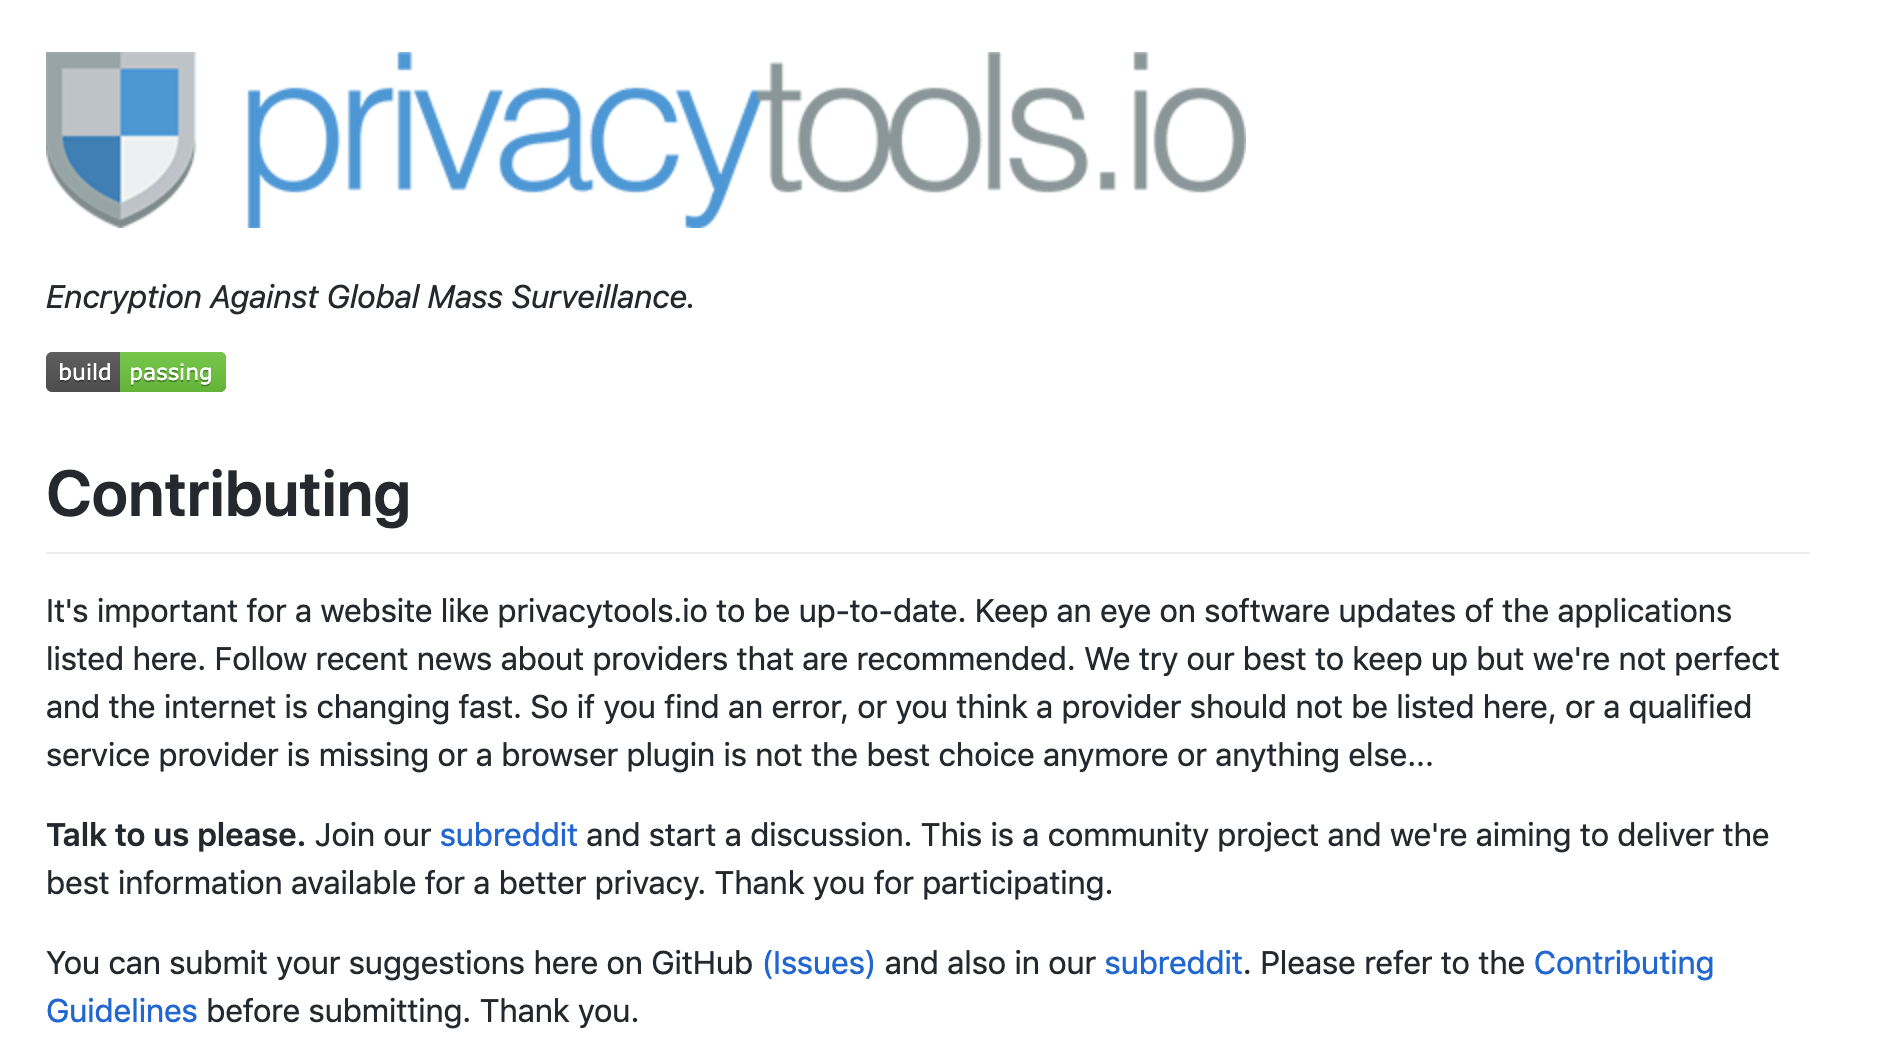Viewport: 1882px width, 1052px height.
Task: Click the horizontal divider below Contributing
Action: [x=927, y=552]
